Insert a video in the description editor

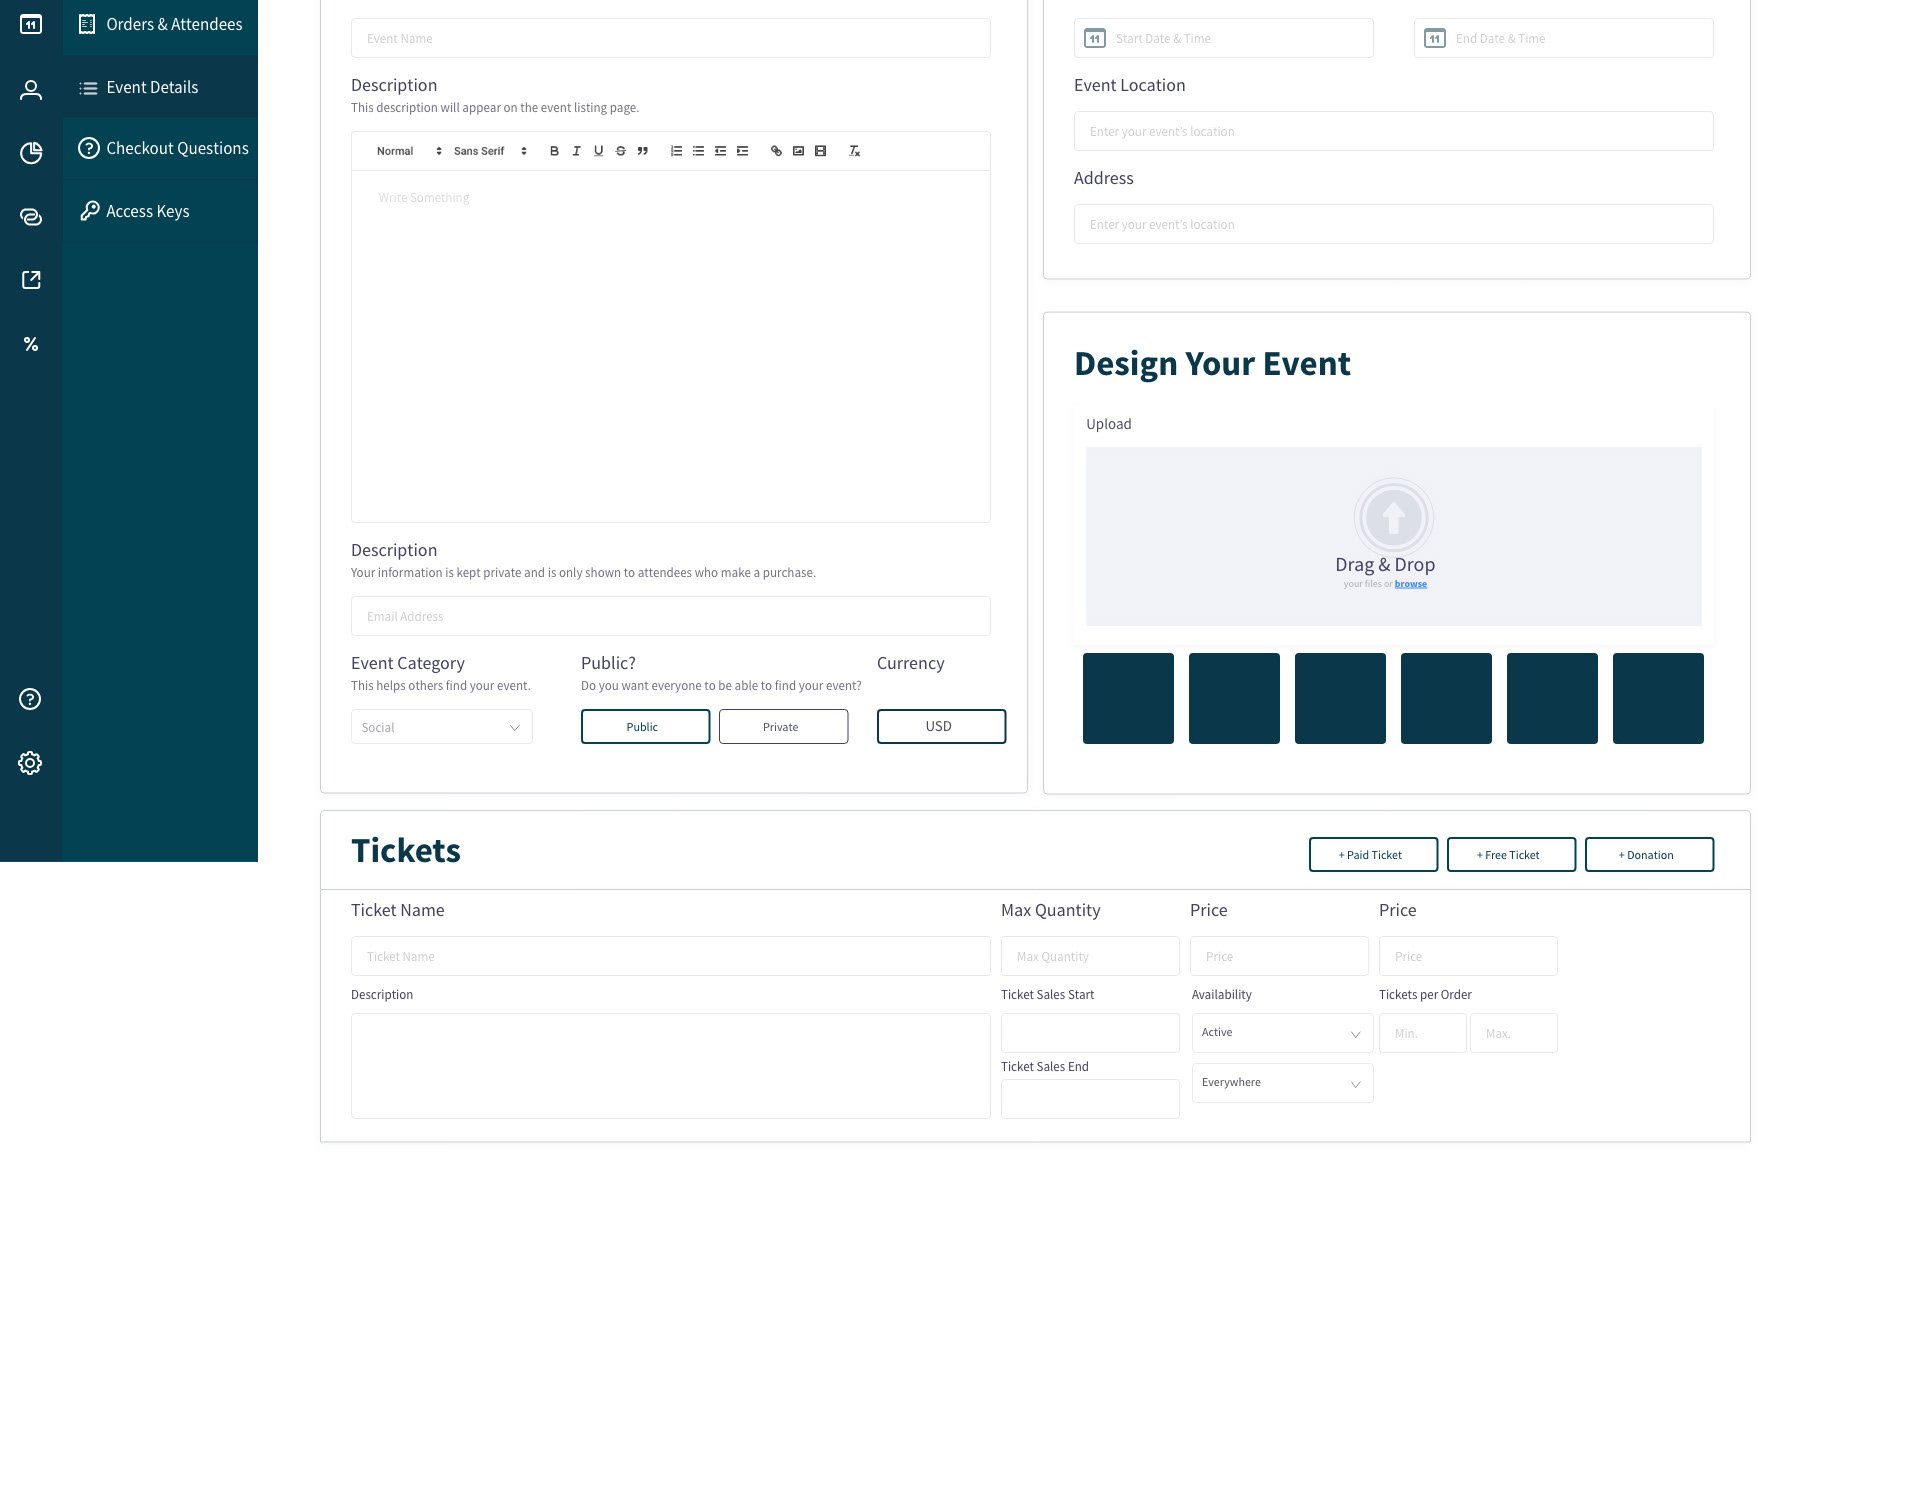point(820,151)
